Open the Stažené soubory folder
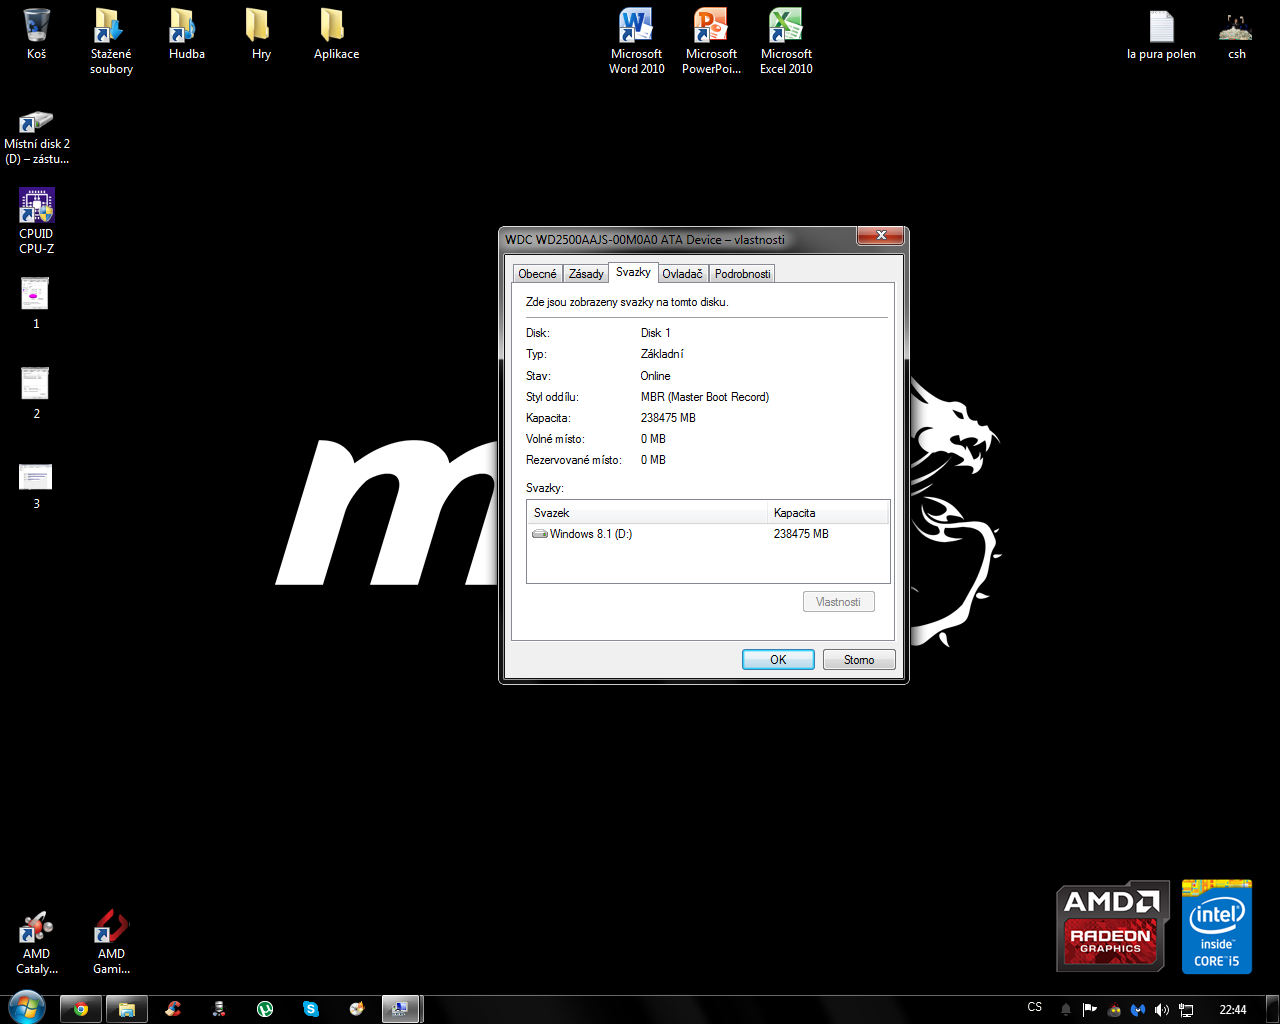1280x1024 pixels. click(x=111, y=40)
